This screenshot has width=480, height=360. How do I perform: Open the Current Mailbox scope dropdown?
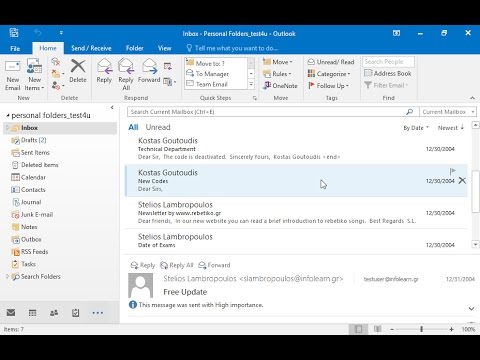point(448,112)
